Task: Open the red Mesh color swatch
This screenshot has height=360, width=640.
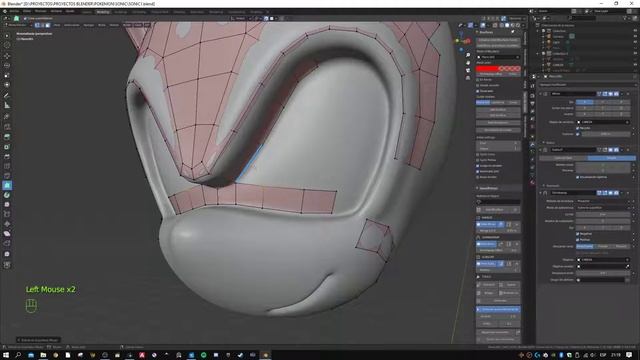Action: [498, 69]
